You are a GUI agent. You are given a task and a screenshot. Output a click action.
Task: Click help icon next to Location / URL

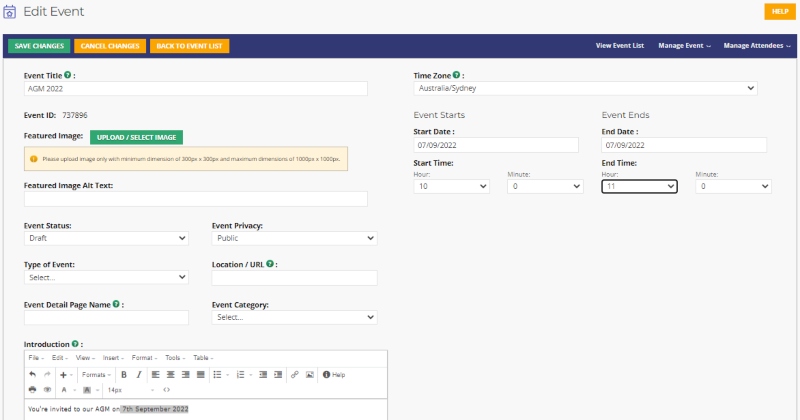click(270, 264)
